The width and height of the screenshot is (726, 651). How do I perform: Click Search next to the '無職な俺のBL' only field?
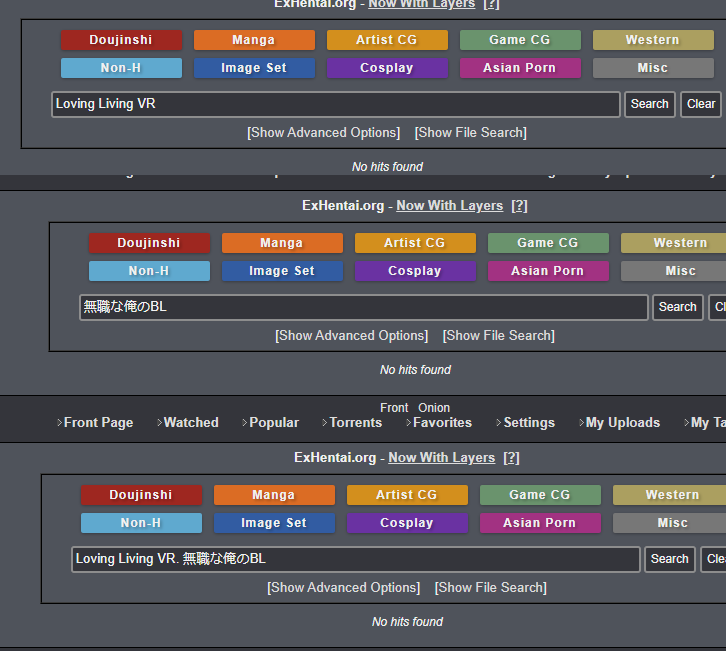pyautogui.click(x=677, y=307)
